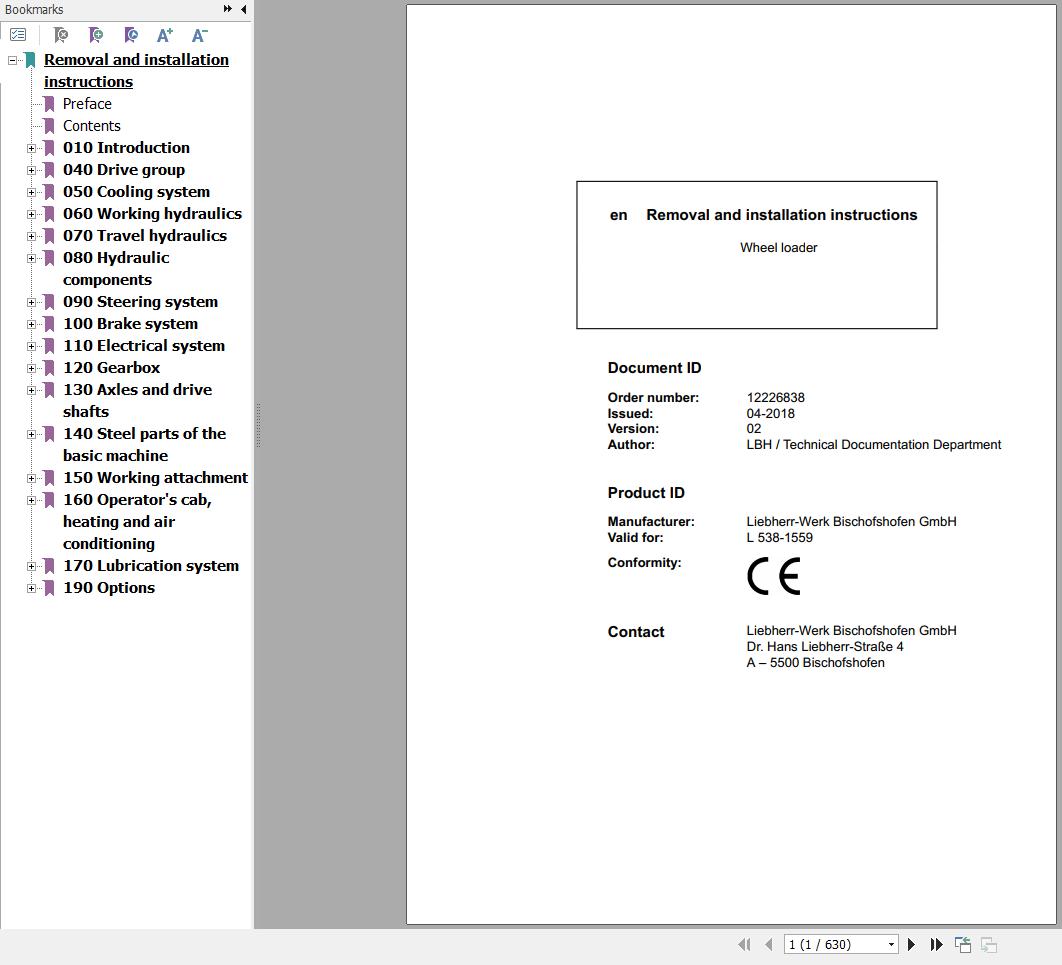Viewport: 1062px width, 965px height.
Task: Jump to 150 Working attachment
Action: [x=155, y=478]
